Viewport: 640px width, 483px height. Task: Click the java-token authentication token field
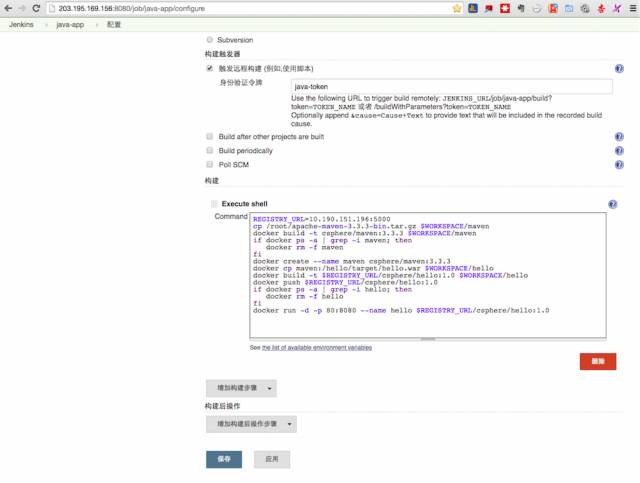pos(450,87)
